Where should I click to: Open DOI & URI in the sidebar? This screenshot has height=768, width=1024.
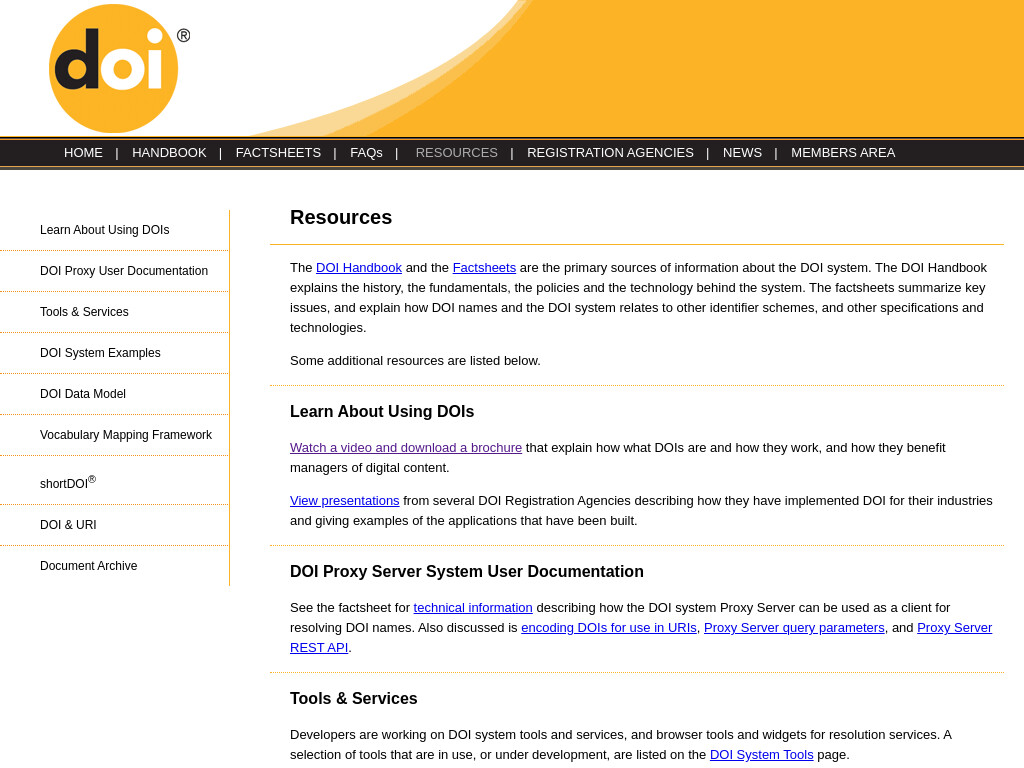pos(68,525)
